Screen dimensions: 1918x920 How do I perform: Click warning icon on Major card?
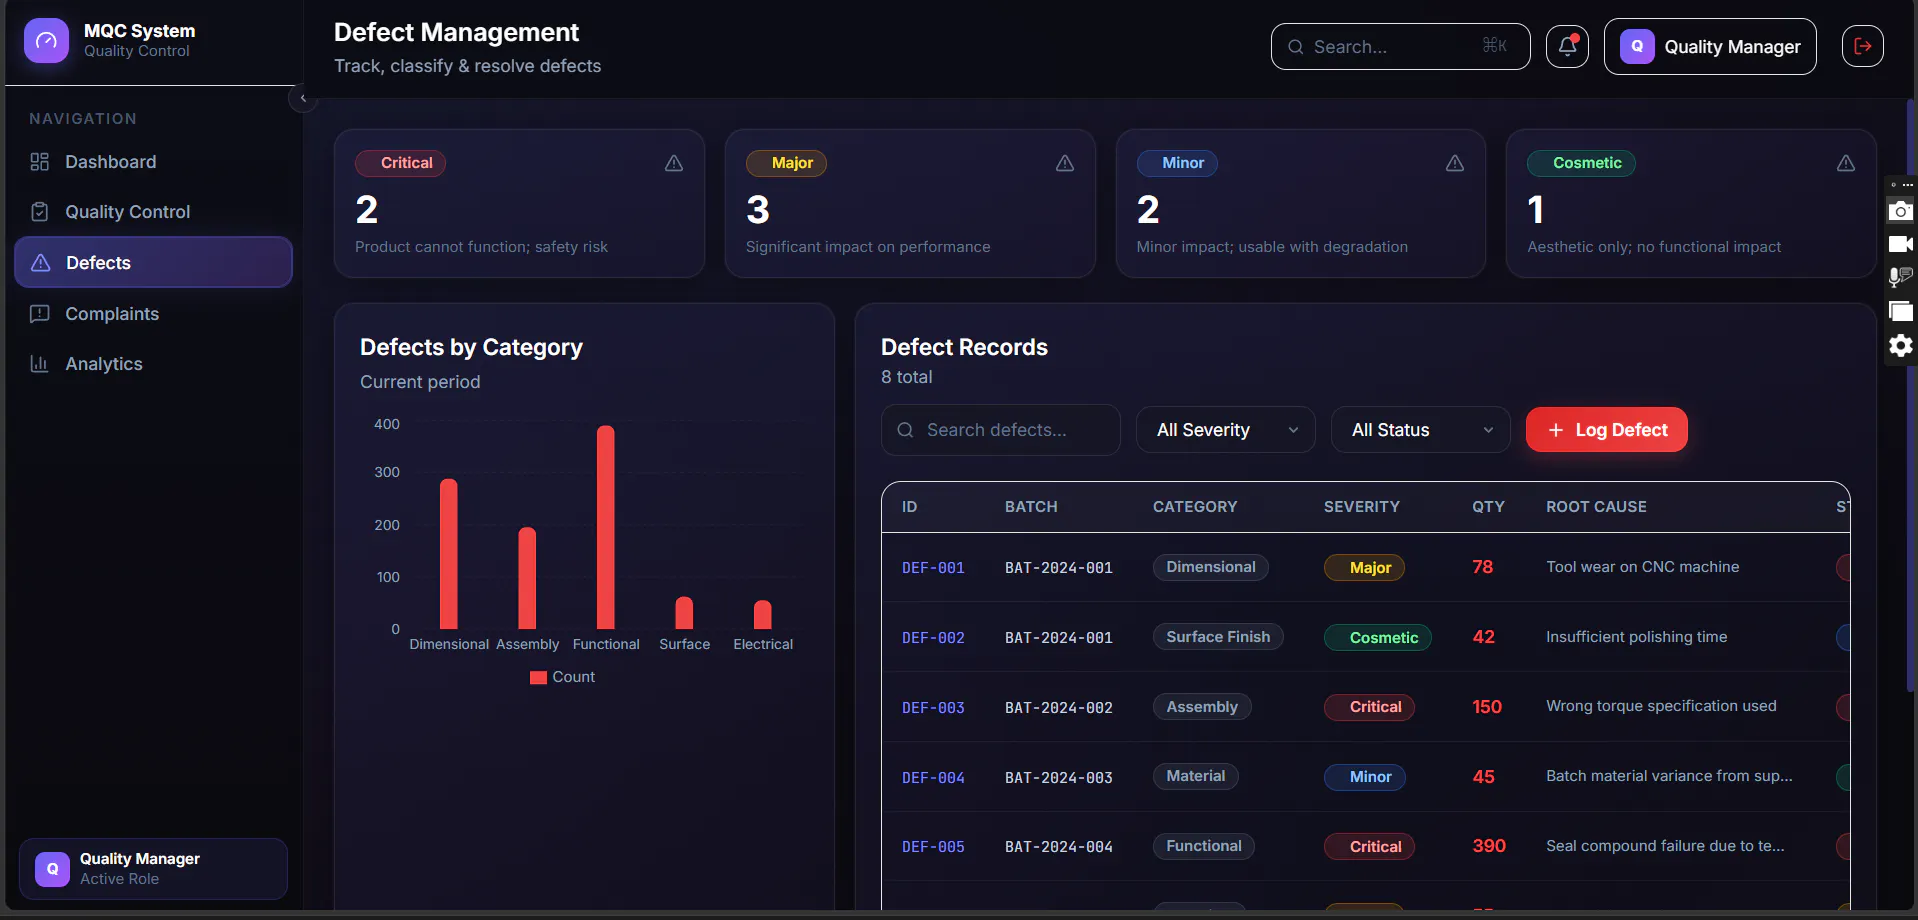point(1065,163)
